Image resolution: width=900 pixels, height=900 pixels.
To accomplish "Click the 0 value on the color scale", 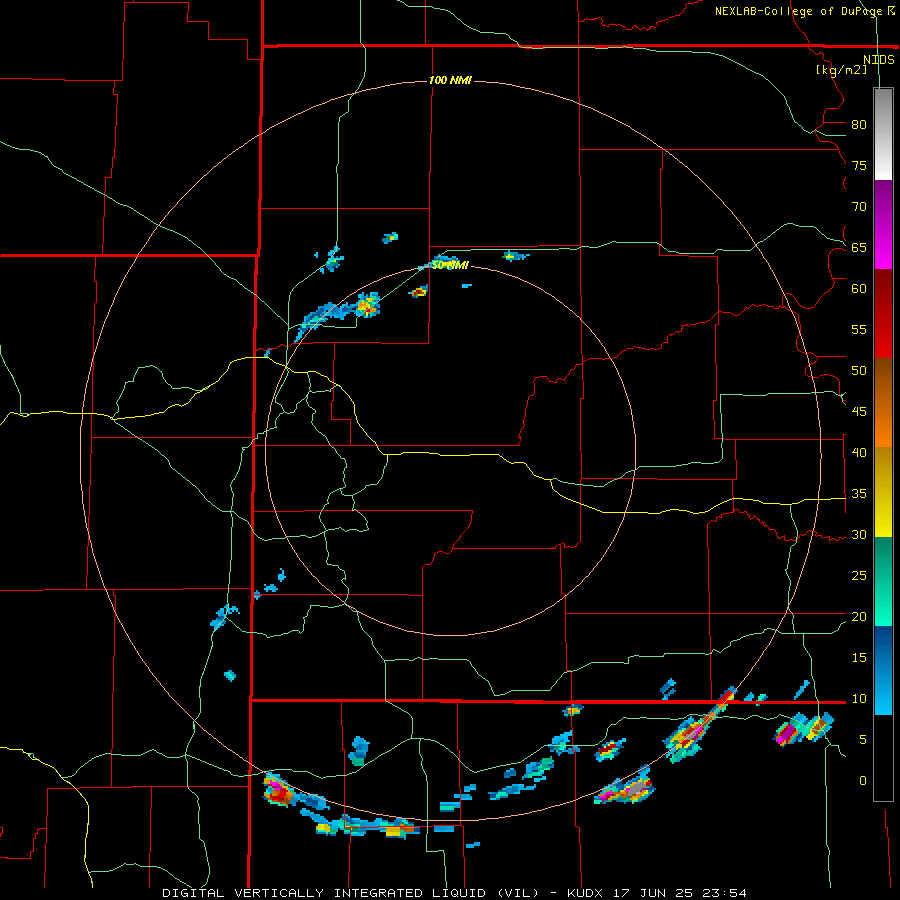I will [x=863, y=781].
